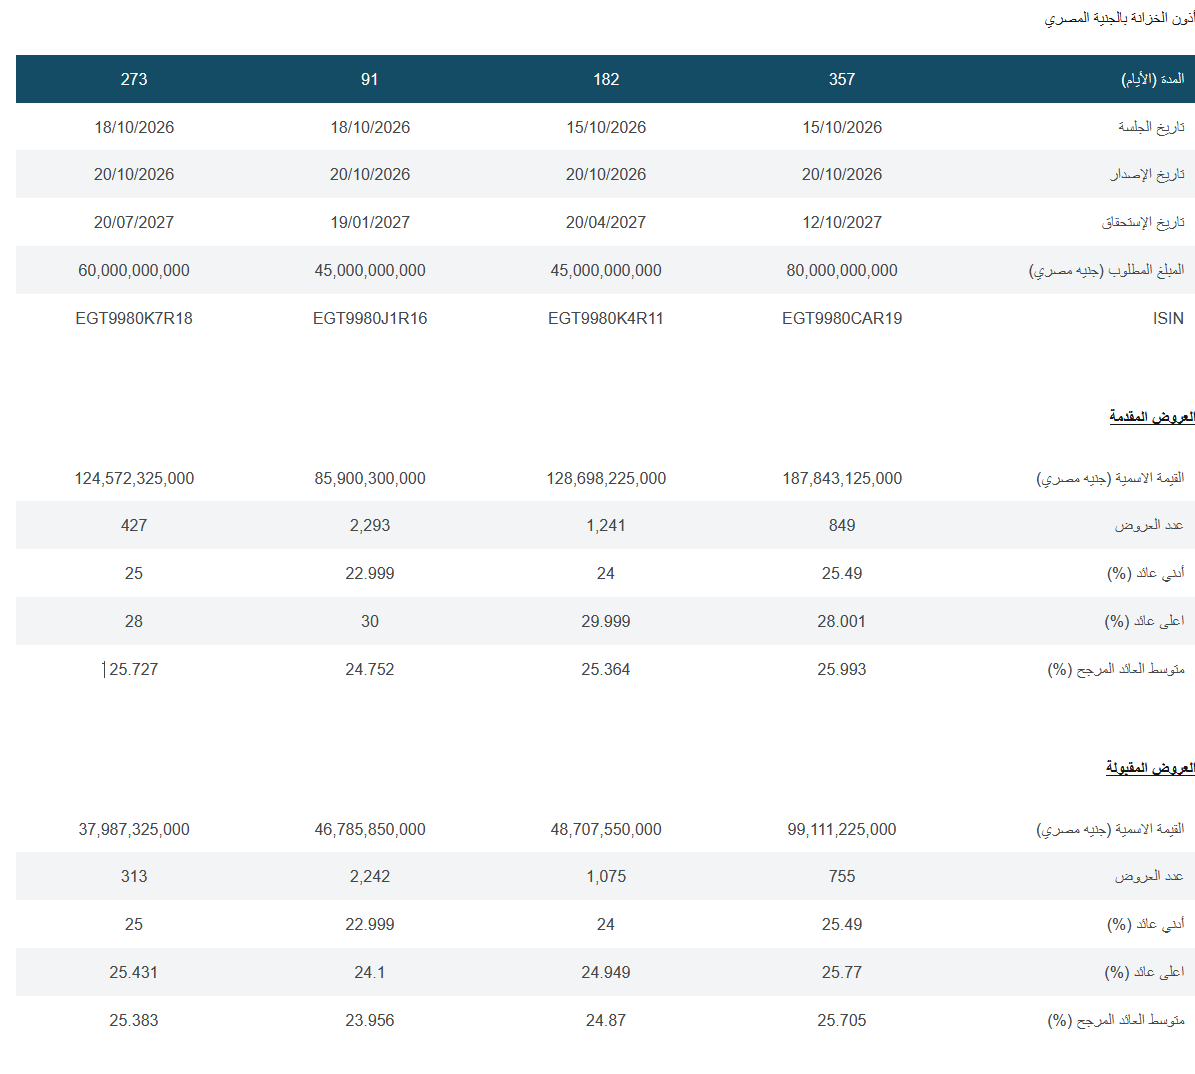The width and height of the screenshot is (1195, 1074).
Task: Select accepted value 48,707,550,000
Action: point(606,829)
